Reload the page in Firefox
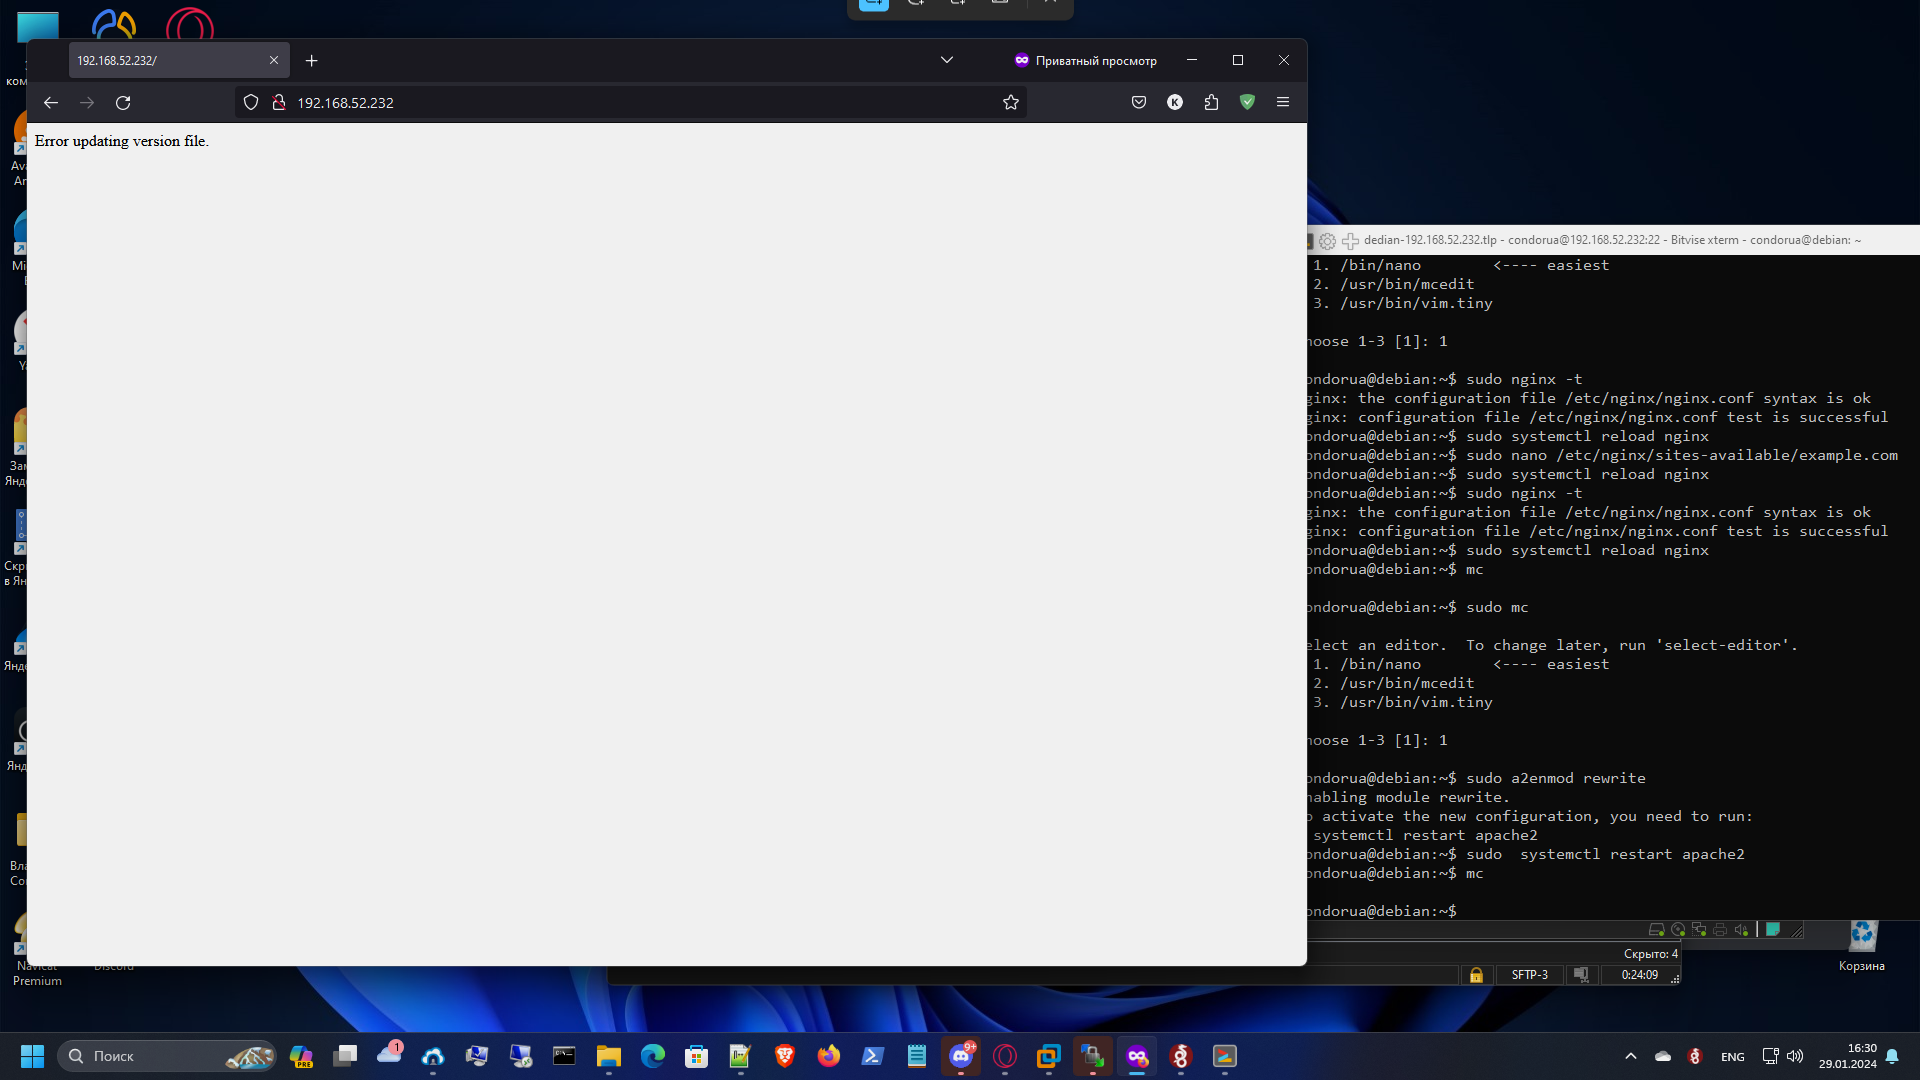Viewport: 1920px width, 1080px height. (123, 103)
